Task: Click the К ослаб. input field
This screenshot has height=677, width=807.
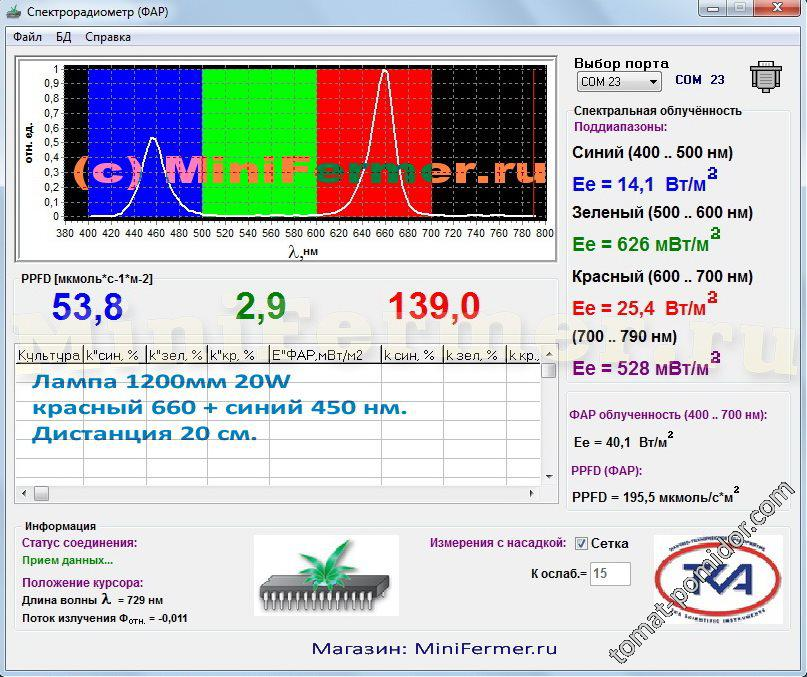Action: [610, 573]
